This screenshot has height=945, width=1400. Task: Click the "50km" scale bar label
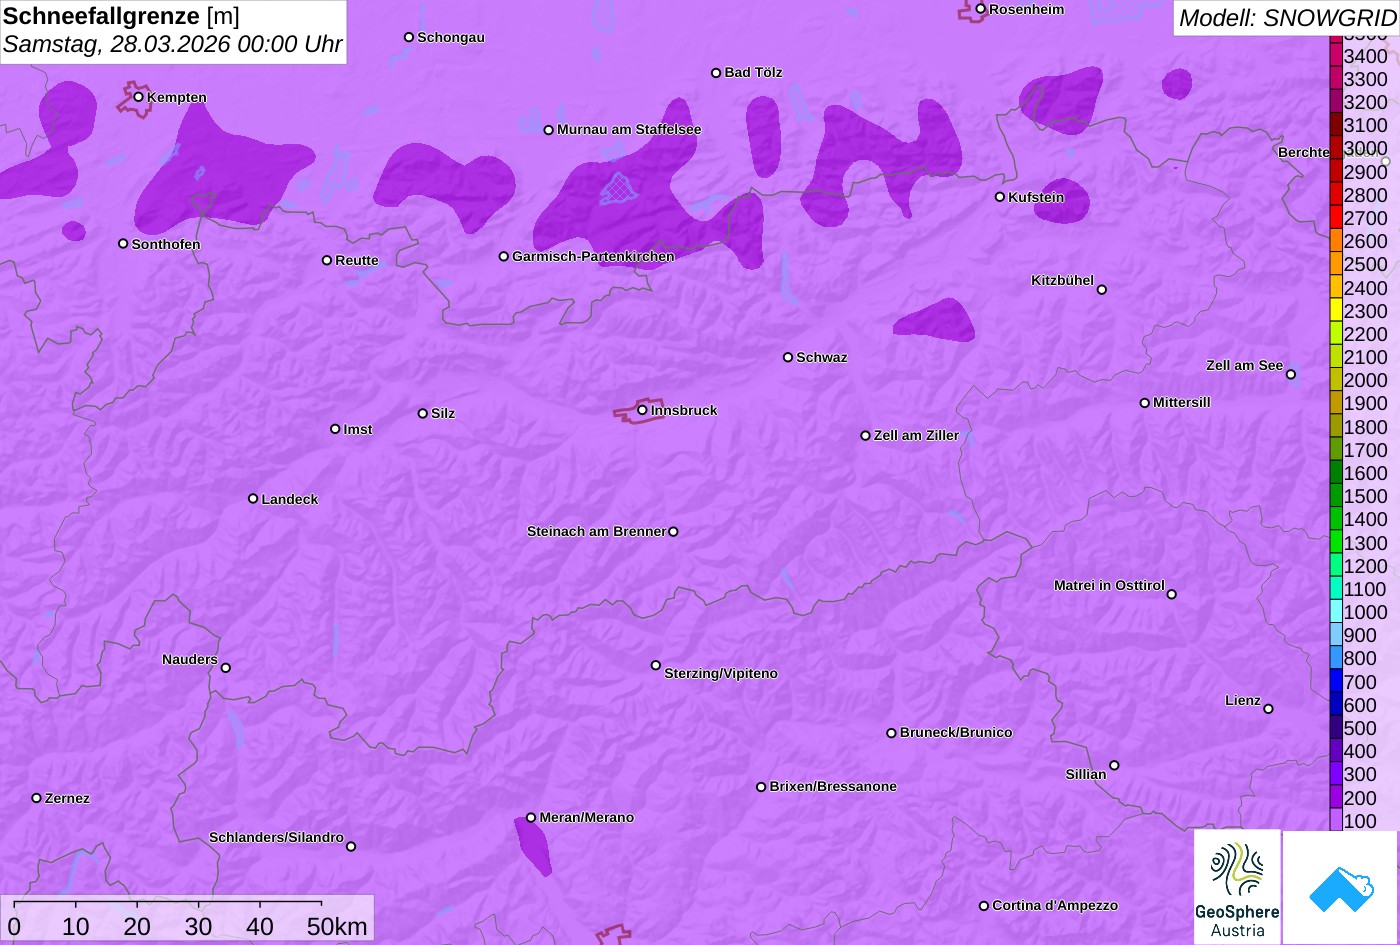pos(337,927)
